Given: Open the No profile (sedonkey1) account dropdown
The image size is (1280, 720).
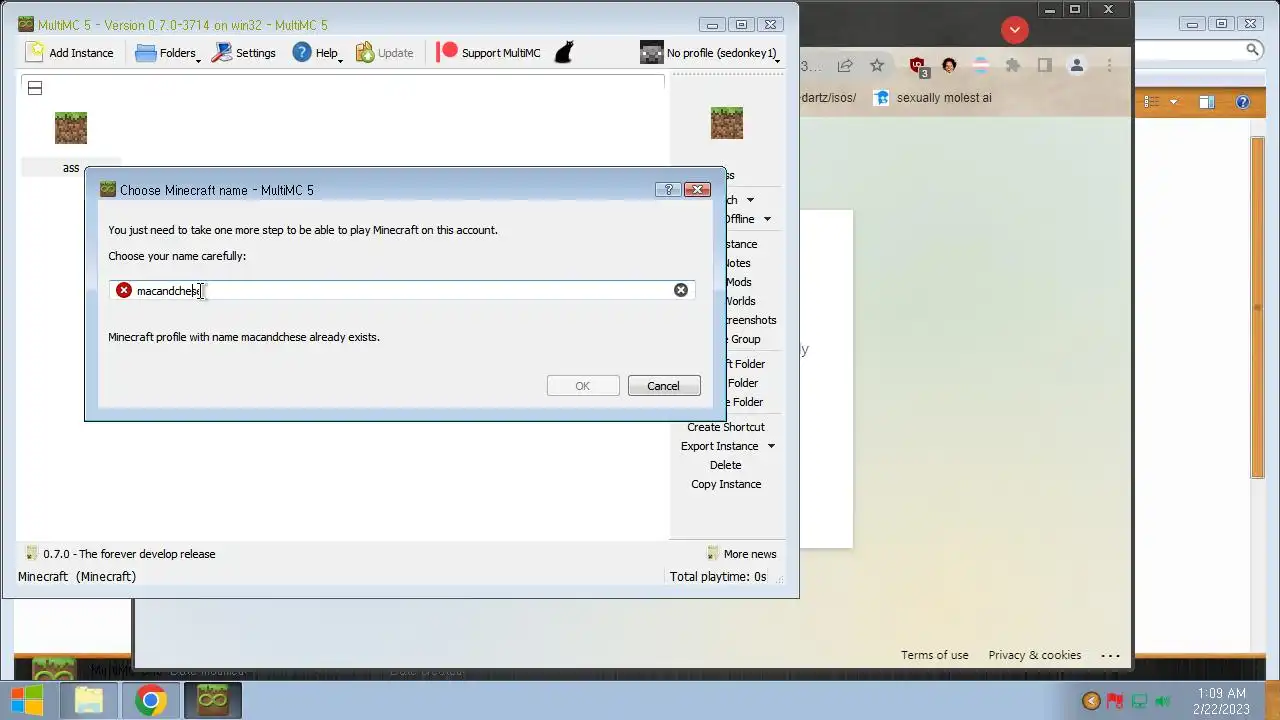Looking at the screenshot, I should (710, 53).
